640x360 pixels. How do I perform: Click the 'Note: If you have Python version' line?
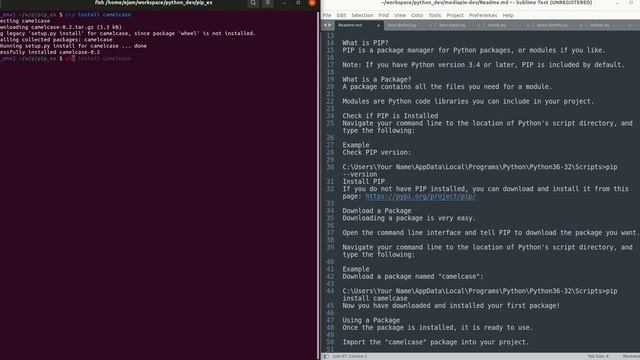tap(483, 65)
